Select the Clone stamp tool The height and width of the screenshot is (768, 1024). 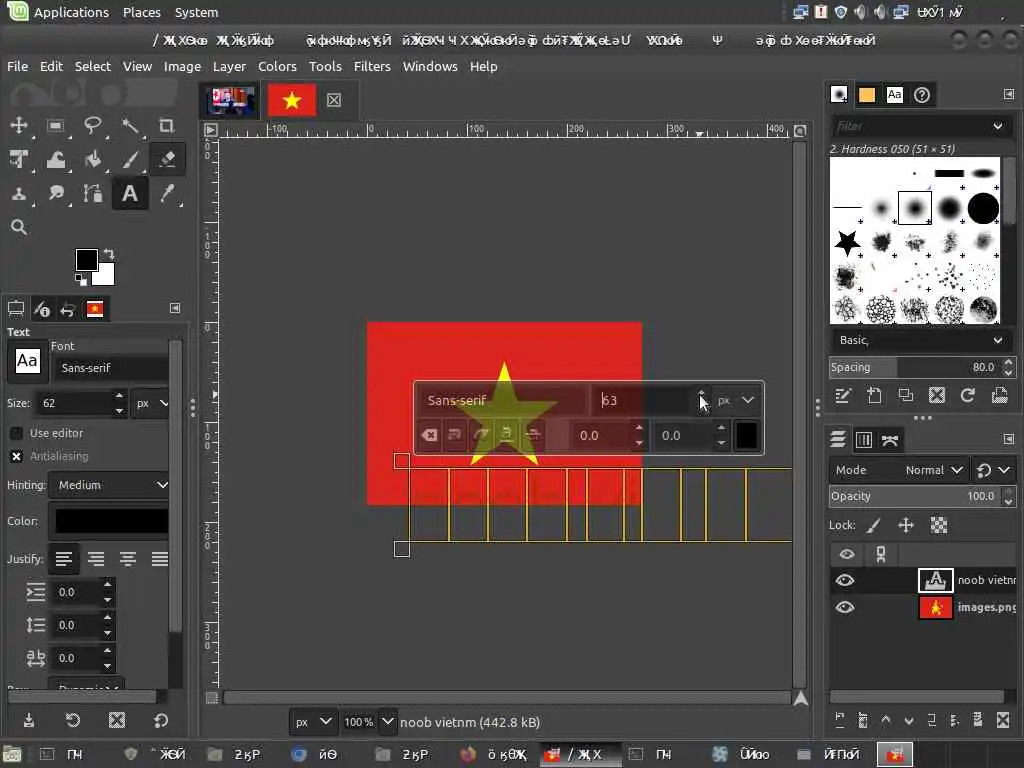click(18, 193)
